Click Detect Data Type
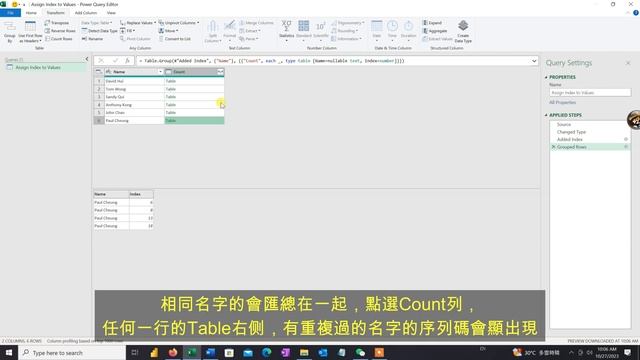Image resolution: width=640 pixels, height=360 pixels. coord(99,31)
